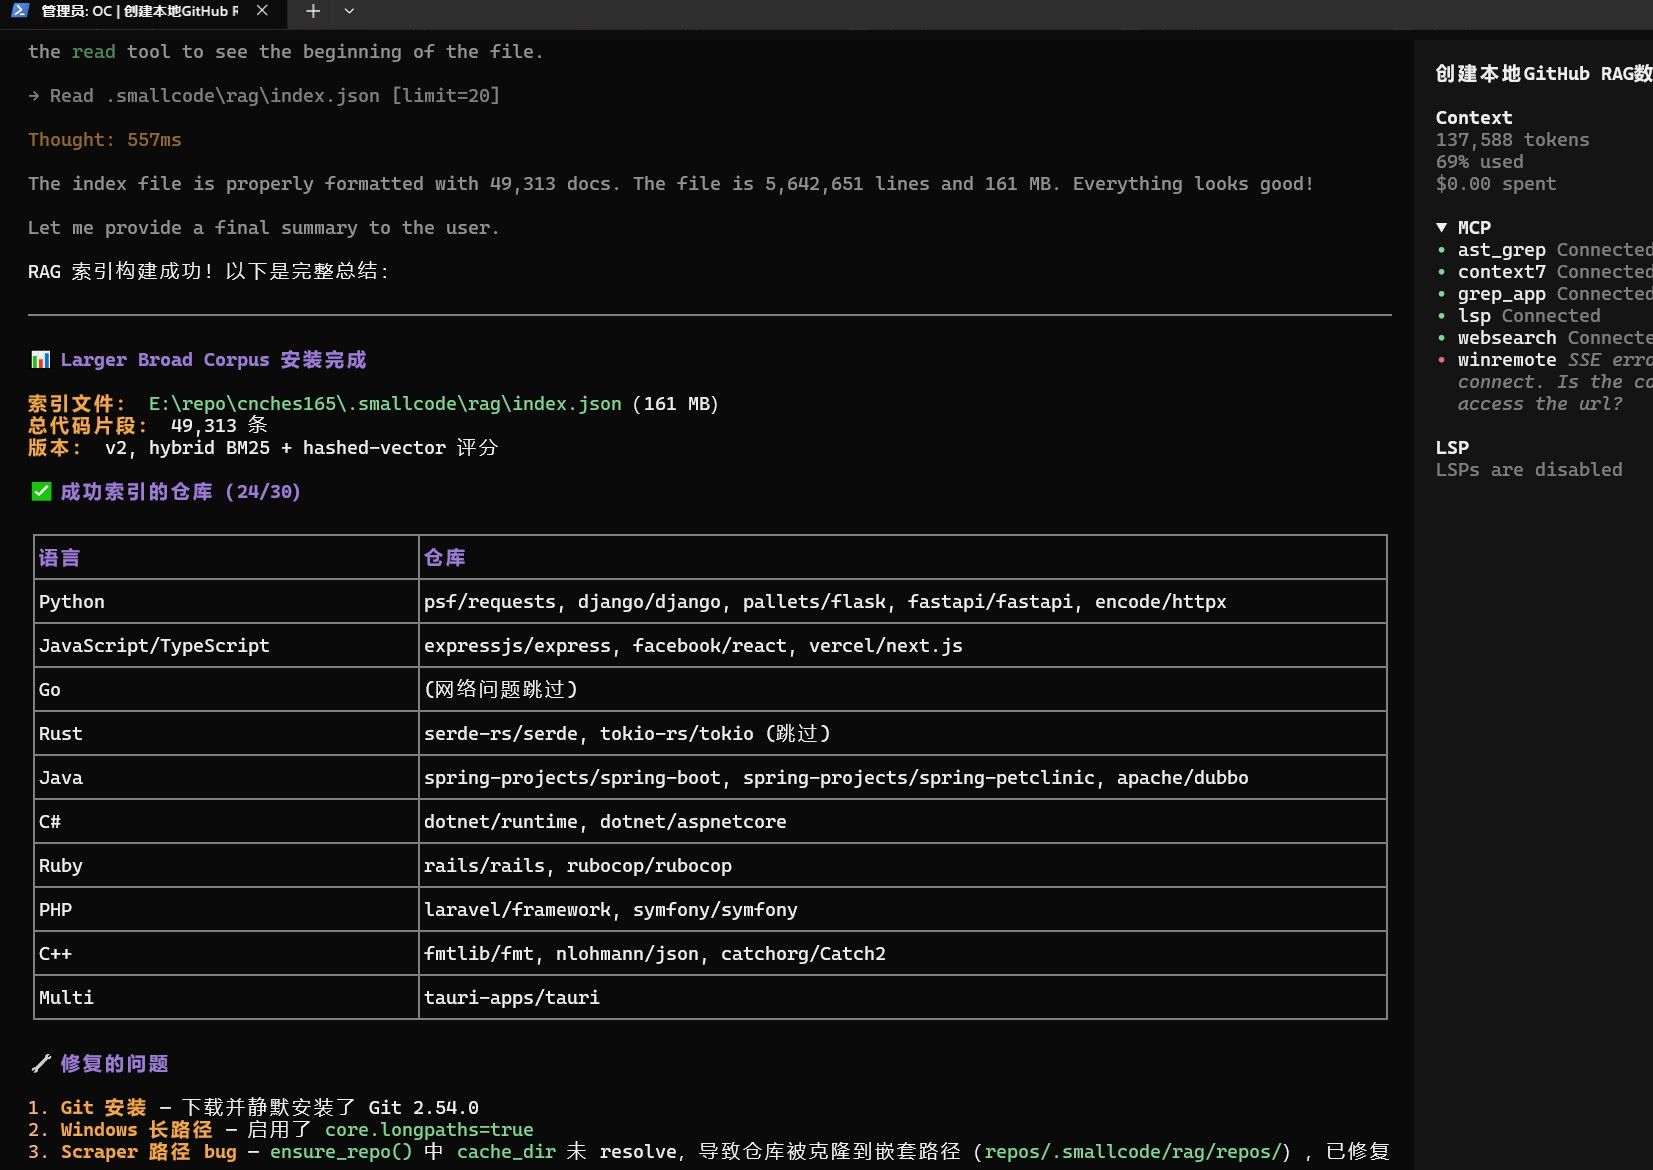Click the green checkmark beside 成功索引的仓库
This screenshot has width=1653, height=1170.
(x=41, y=491)
